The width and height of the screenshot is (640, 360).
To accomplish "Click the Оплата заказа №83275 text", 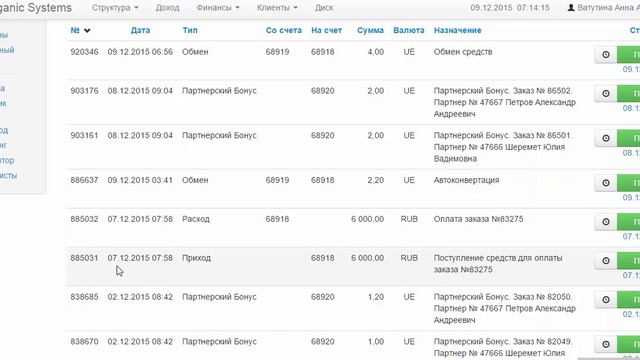I will point(478,219).
